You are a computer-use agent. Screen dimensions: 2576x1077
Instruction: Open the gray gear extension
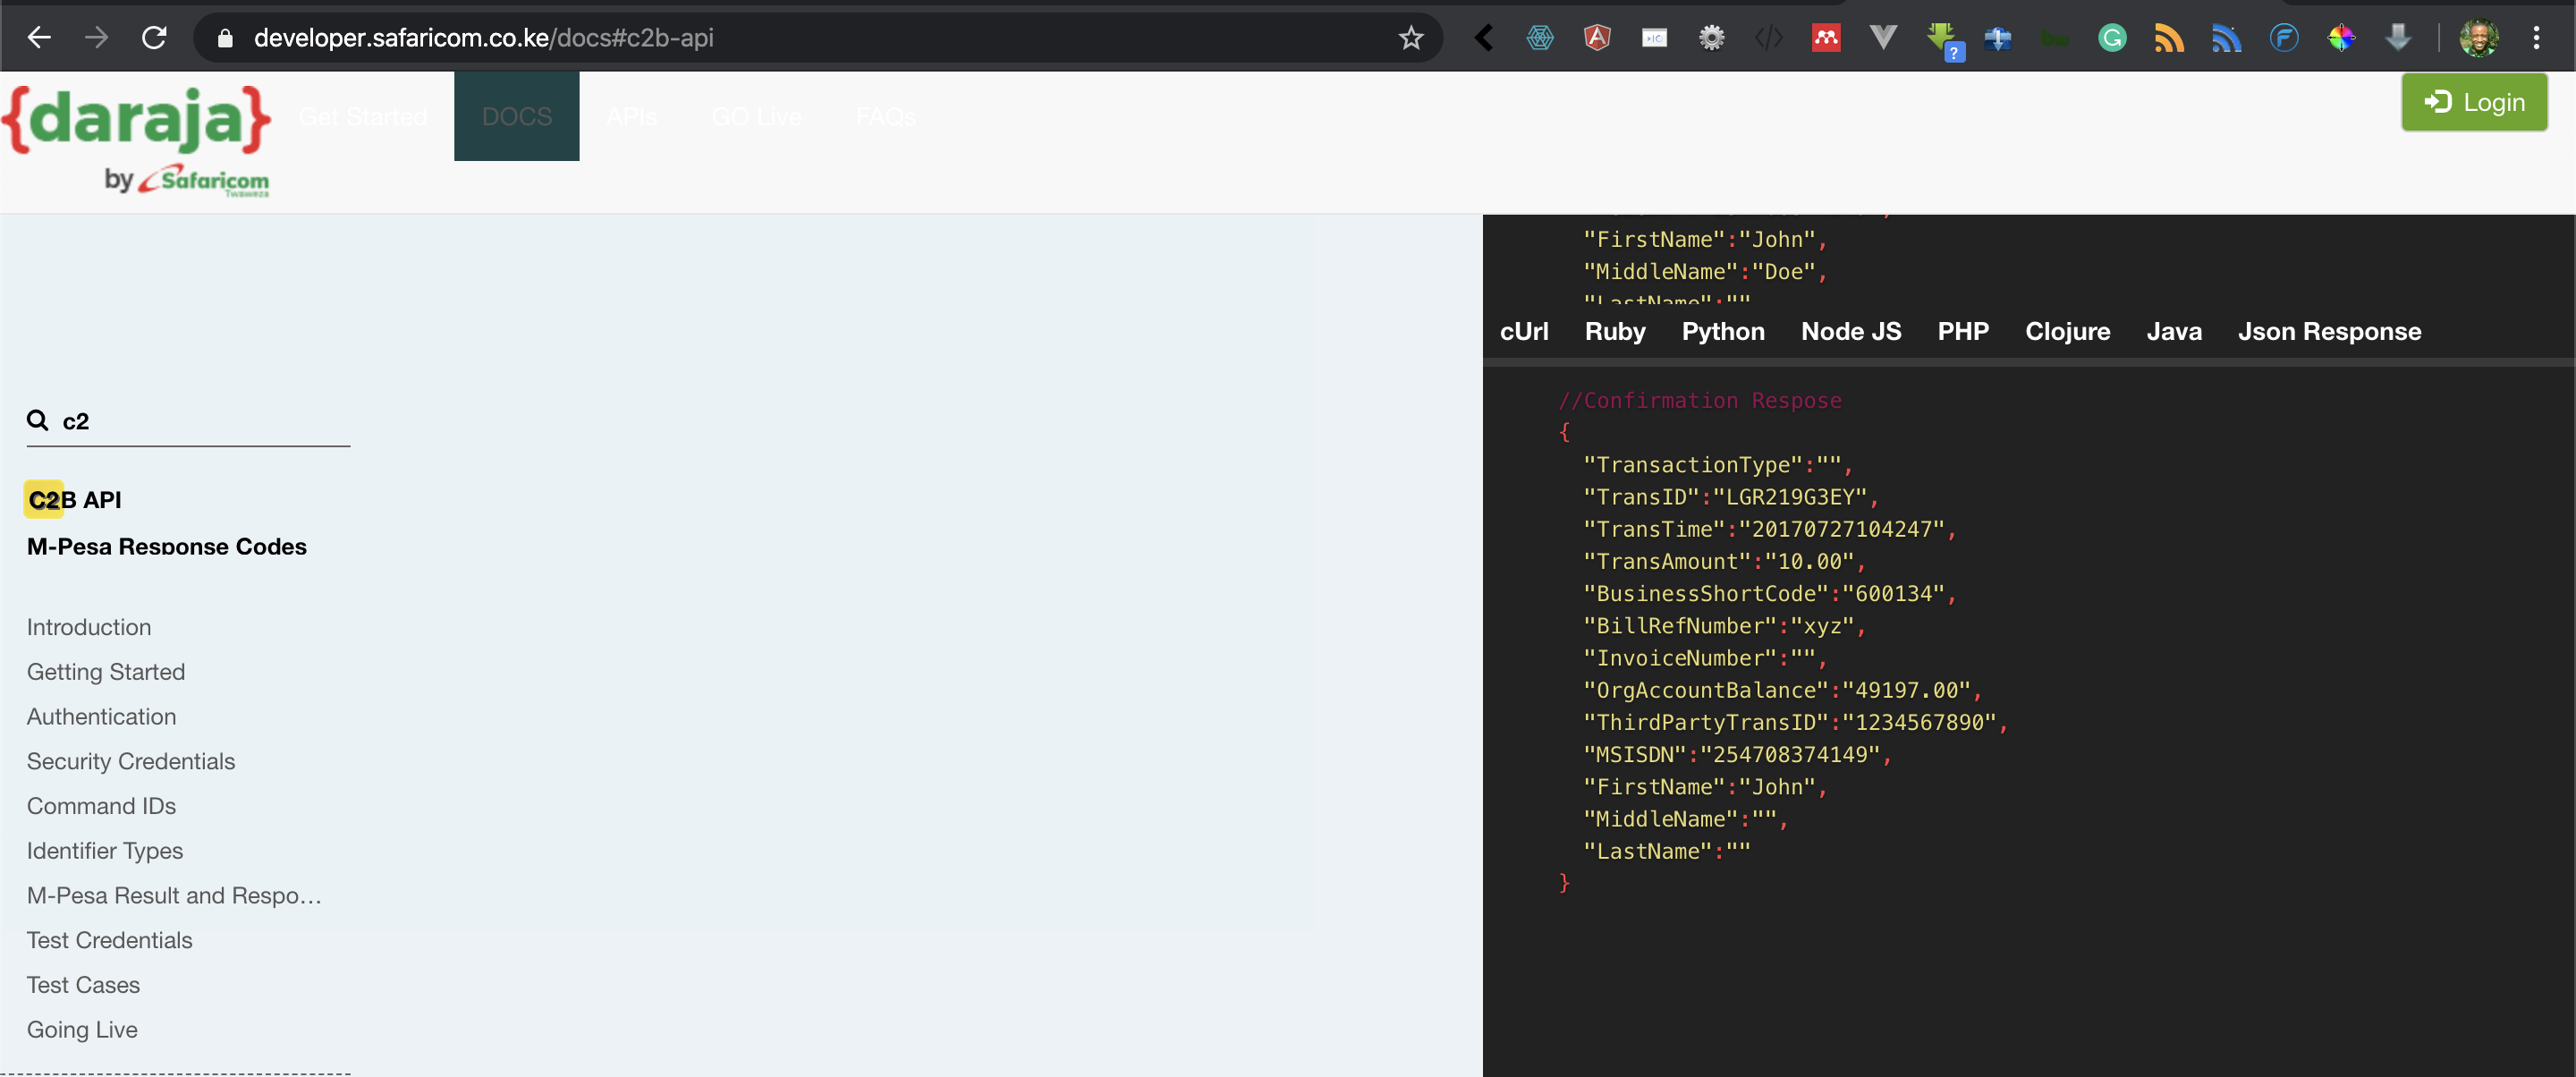click(x=1712, y=38)
